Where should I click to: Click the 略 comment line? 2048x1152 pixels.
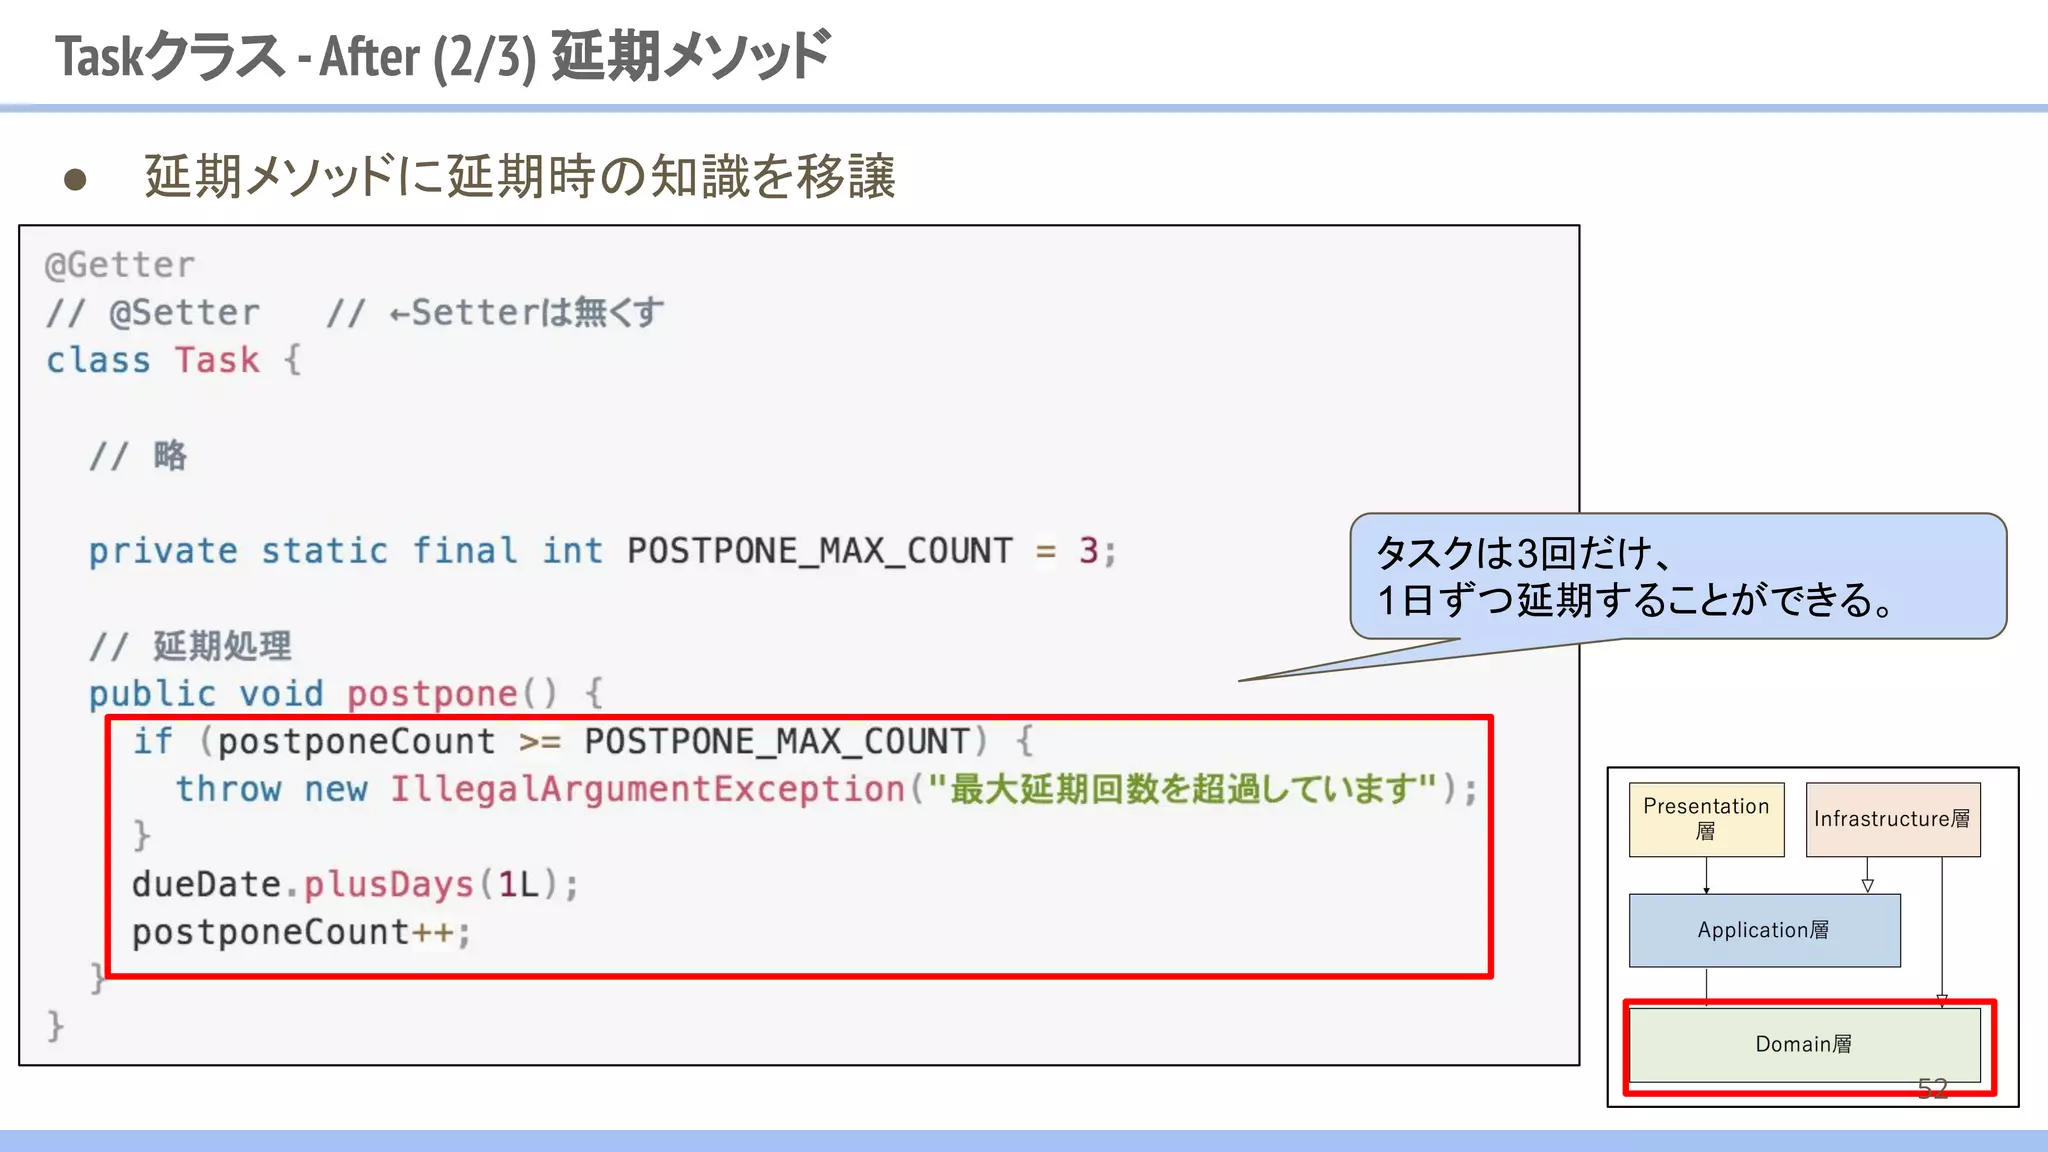138,456
